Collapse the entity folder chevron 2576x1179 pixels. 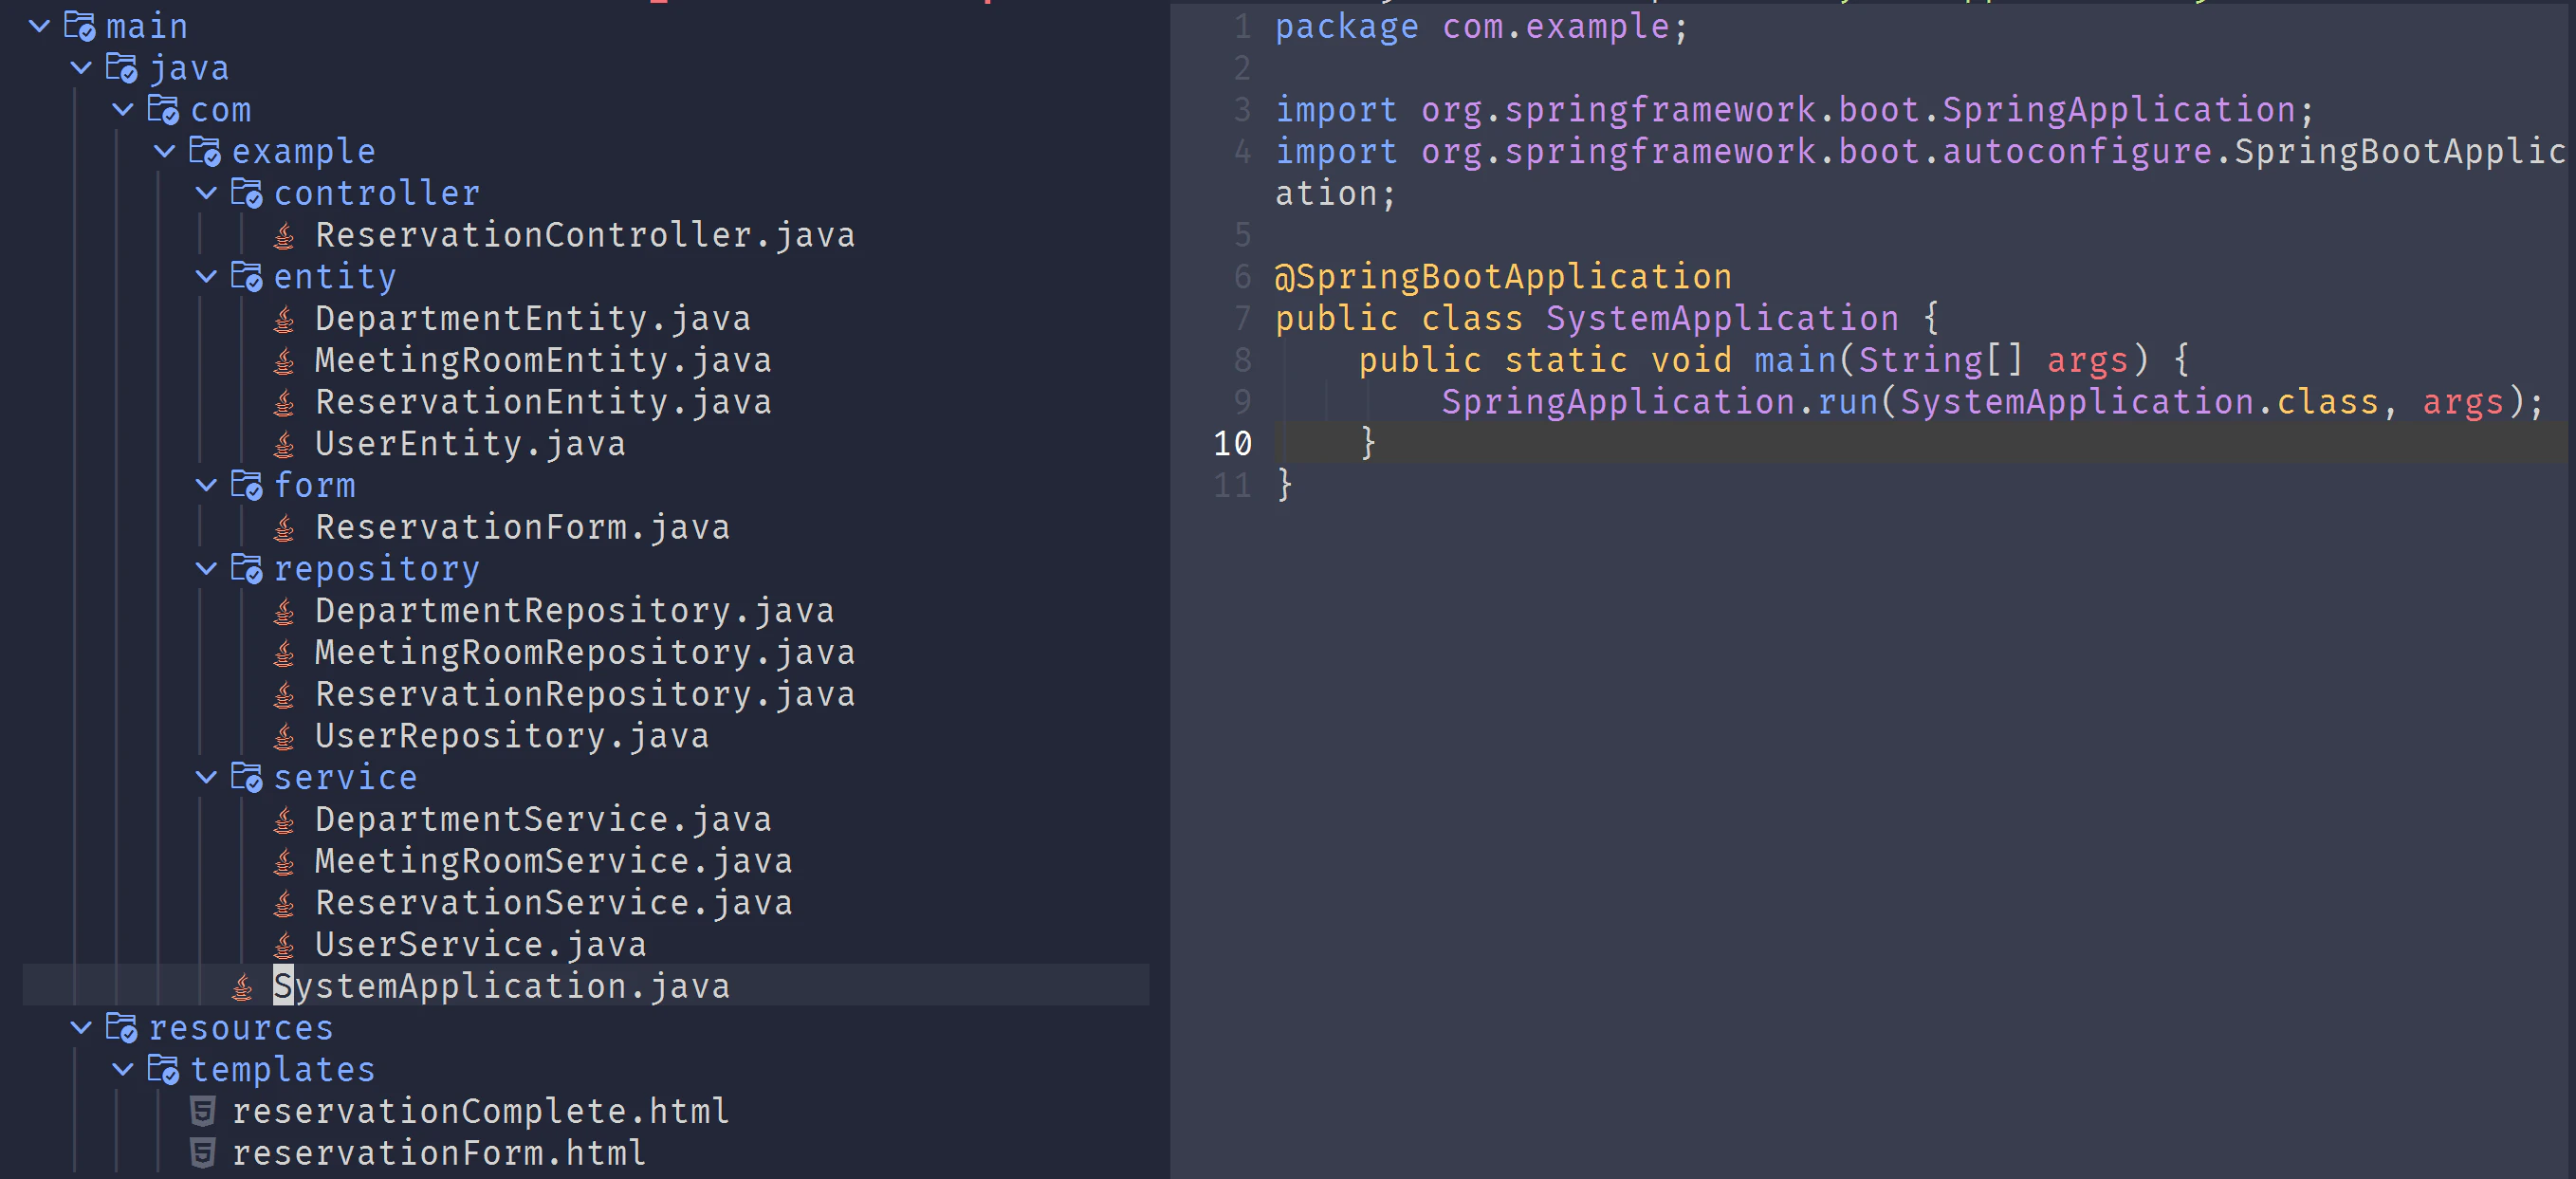click(207, 276)
